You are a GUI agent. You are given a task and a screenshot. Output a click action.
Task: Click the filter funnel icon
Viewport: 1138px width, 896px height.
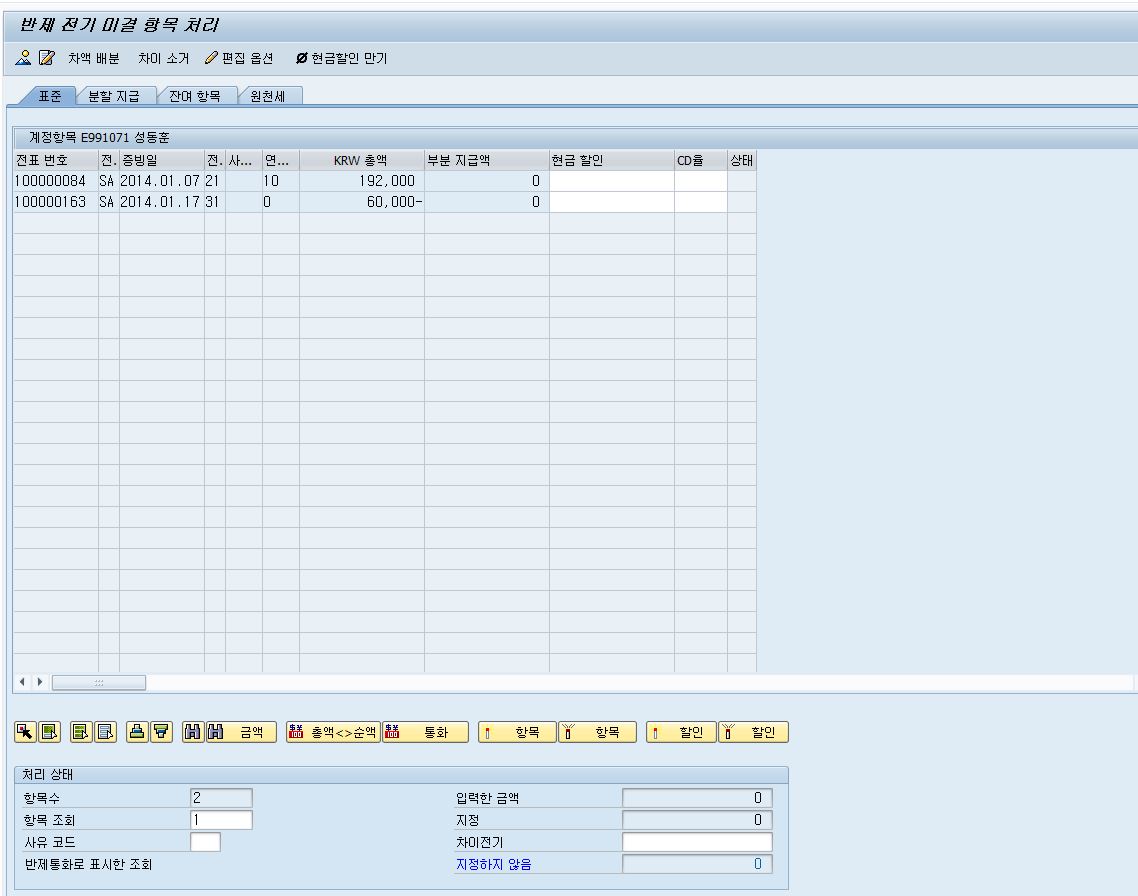click(160, 733)
